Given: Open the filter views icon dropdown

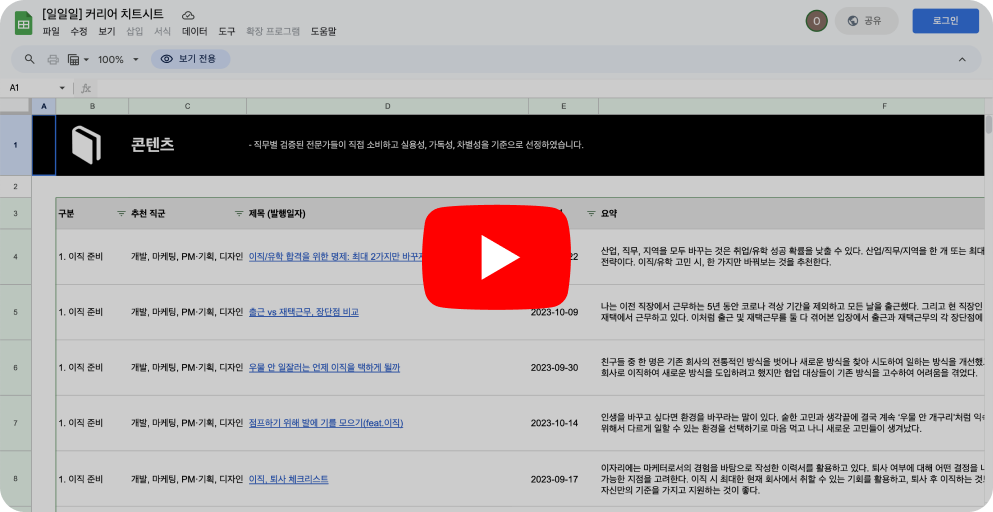Looking at the screenshot, I should (x=78, y=60).
